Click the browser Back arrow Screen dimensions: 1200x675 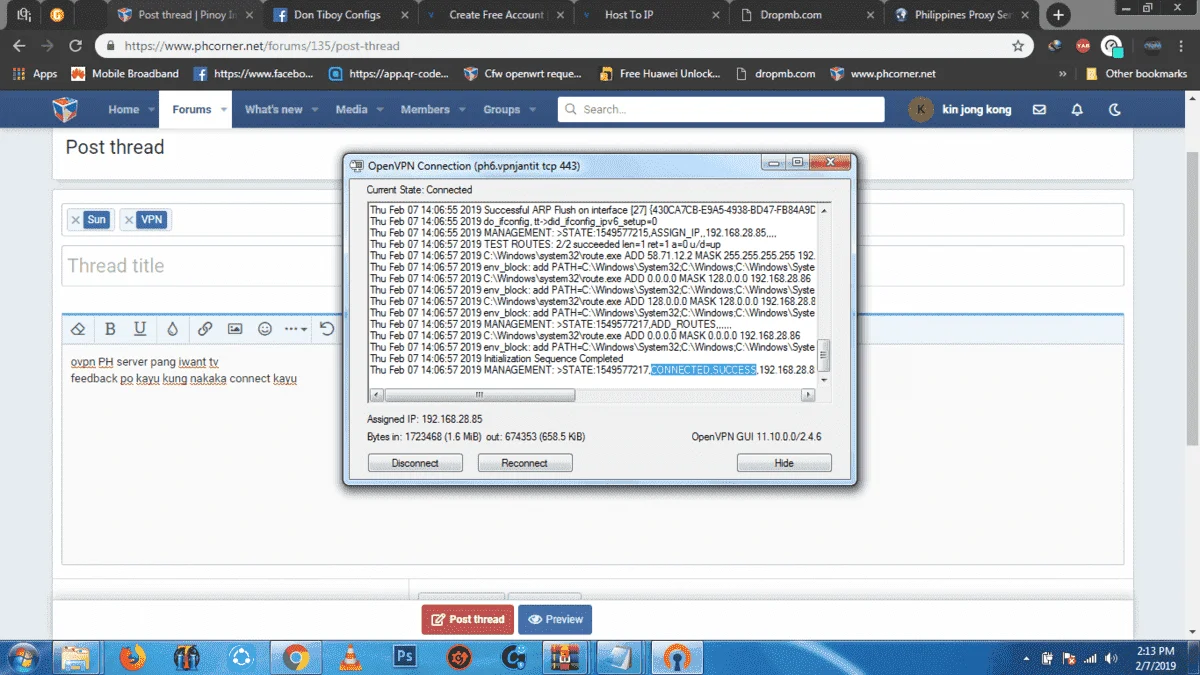tap(19, 46)
